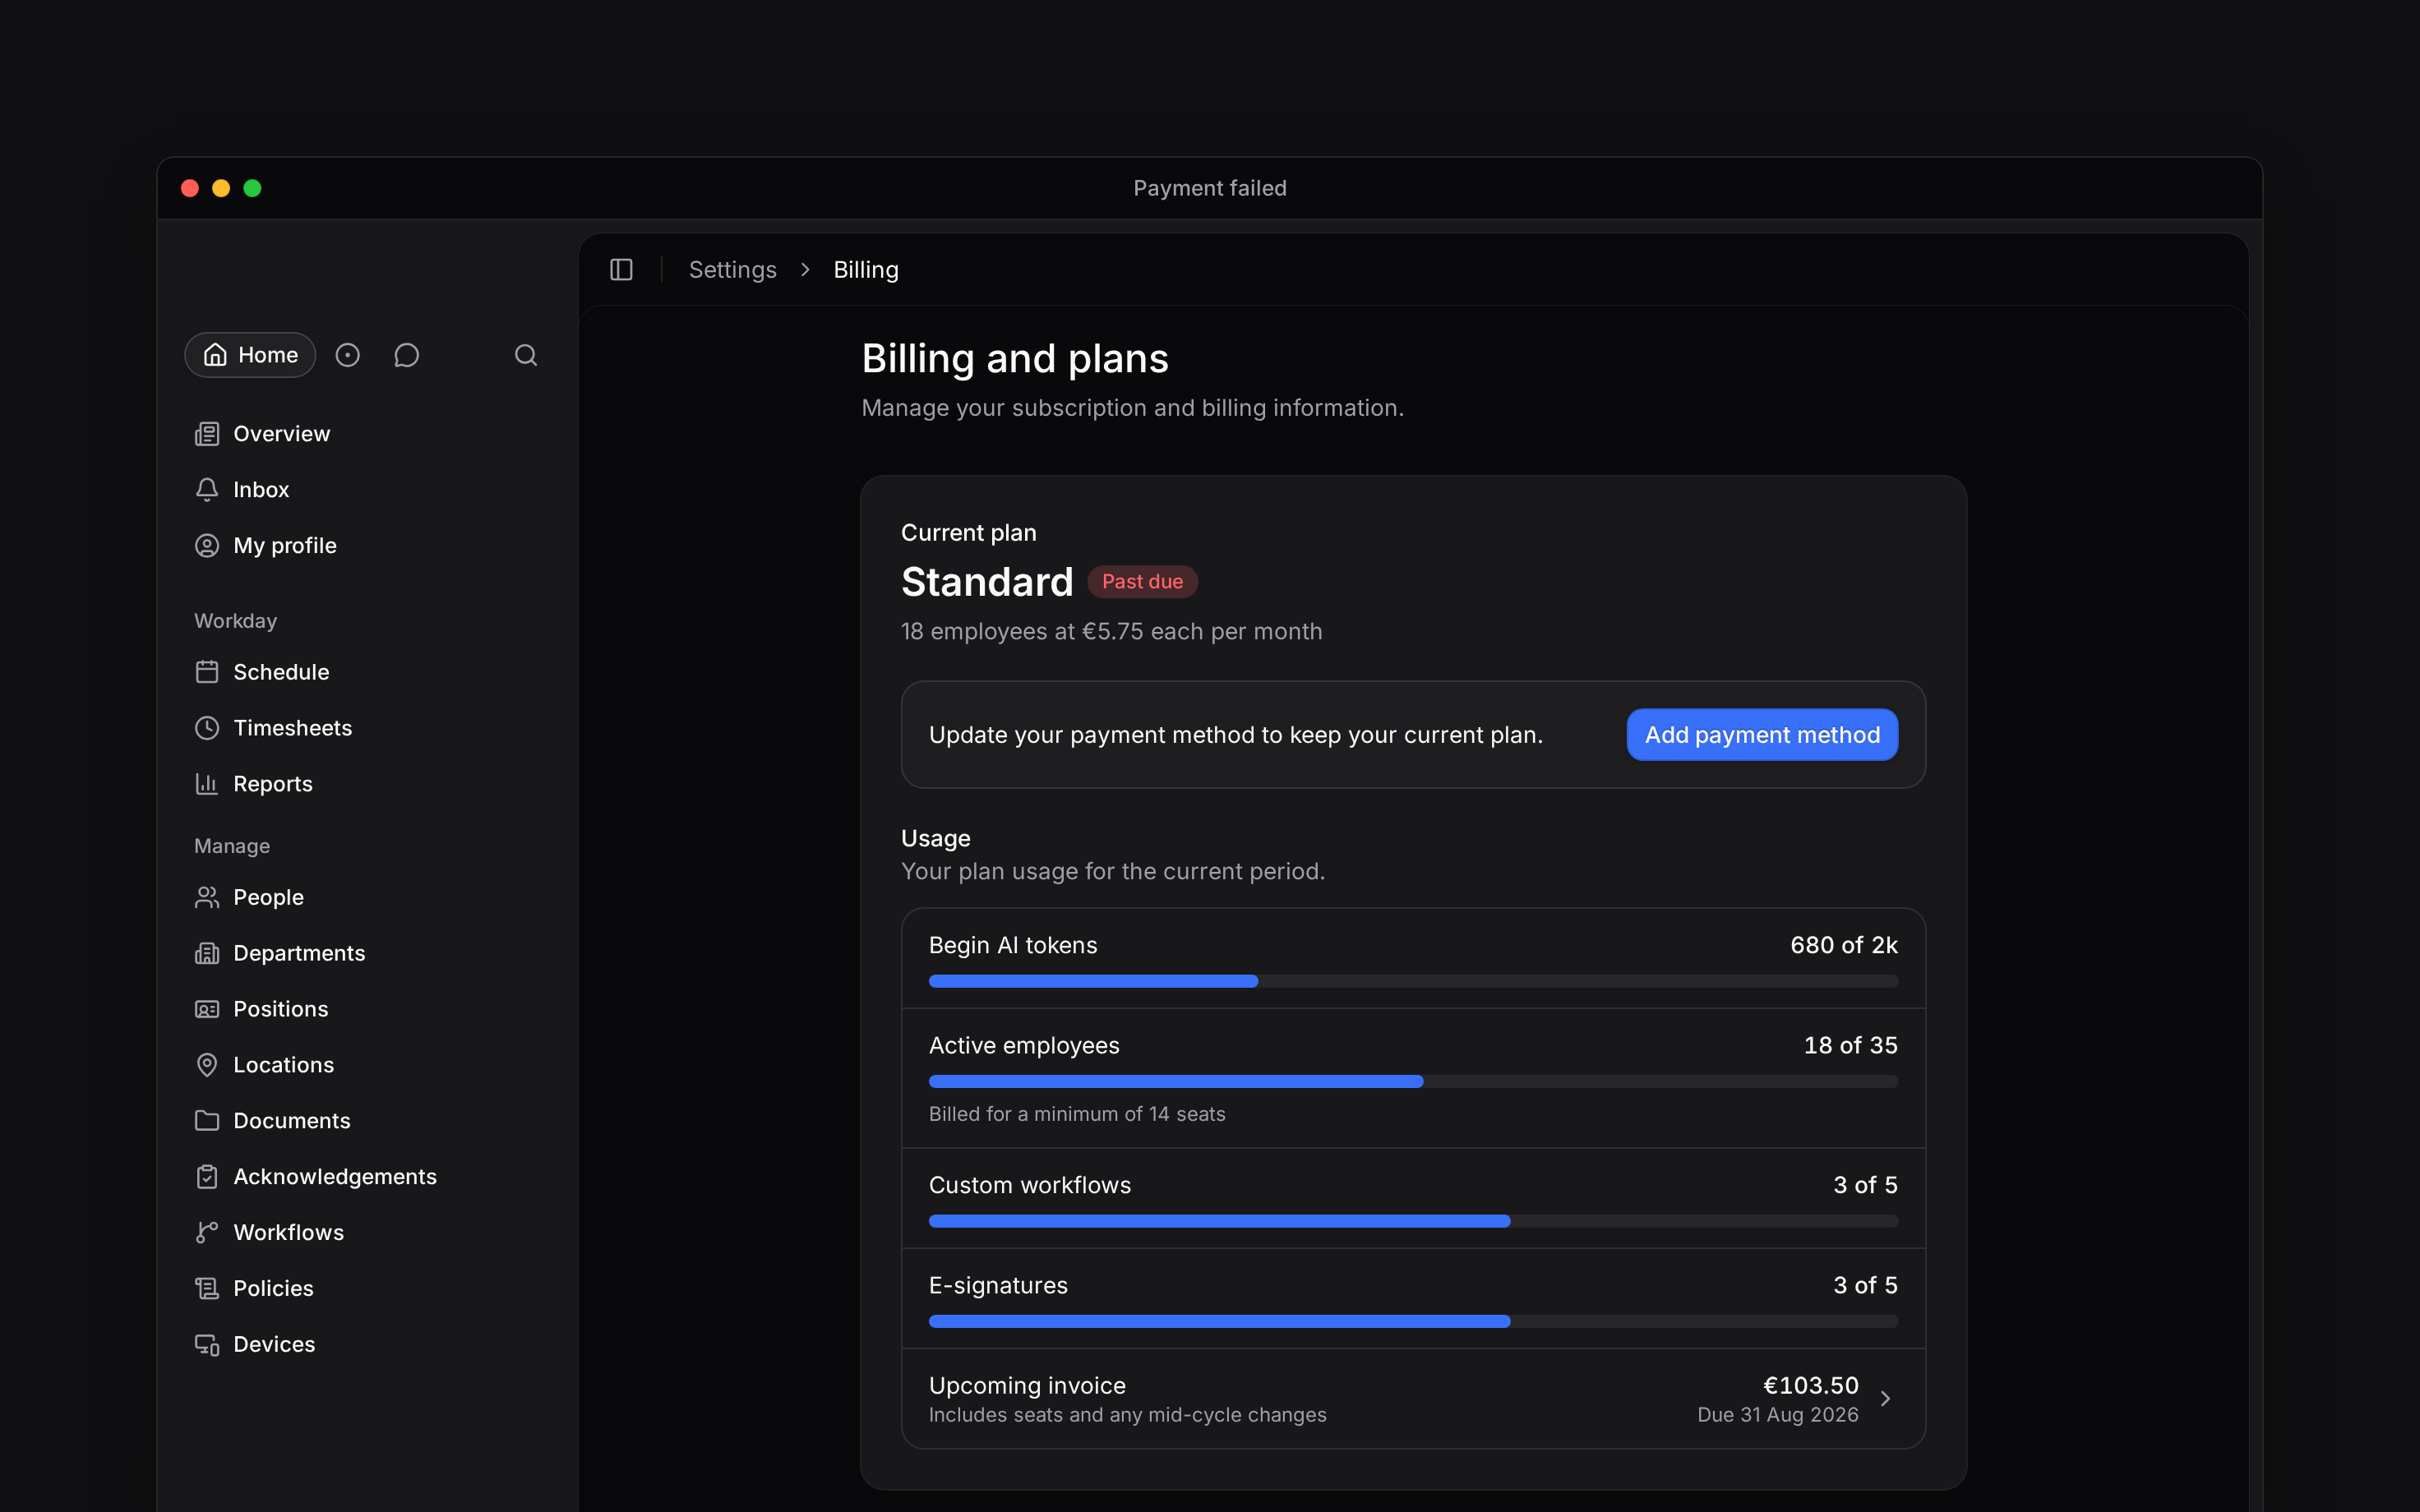Screen dimensions: 2420x1512
Task: Click the Reports bar chart icon
Action: tap(207, 784)
